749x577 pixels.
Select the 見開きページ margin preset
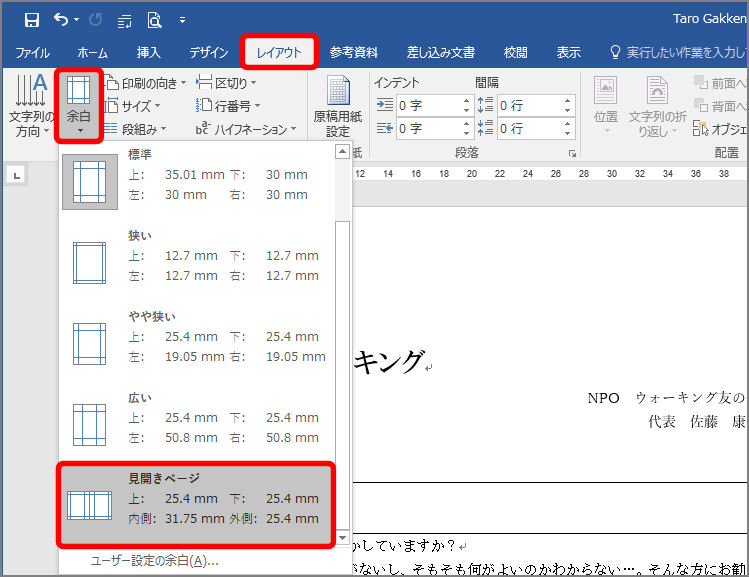[196, 504]
